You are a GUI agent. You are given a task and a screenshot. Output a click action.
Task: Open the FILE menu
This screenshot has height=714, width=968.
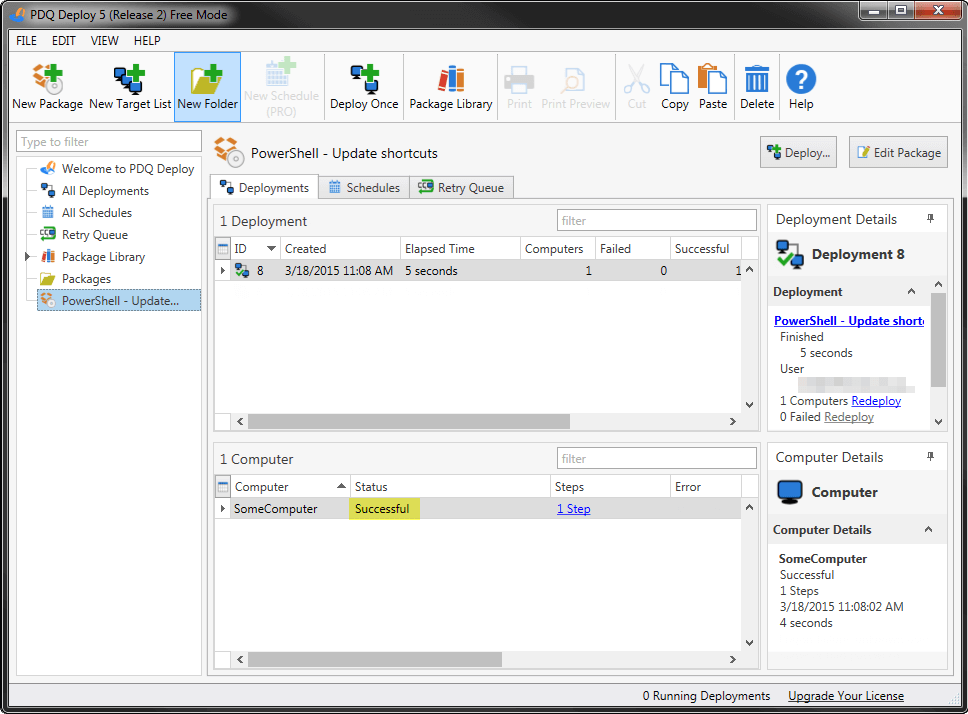coord(27,41)
